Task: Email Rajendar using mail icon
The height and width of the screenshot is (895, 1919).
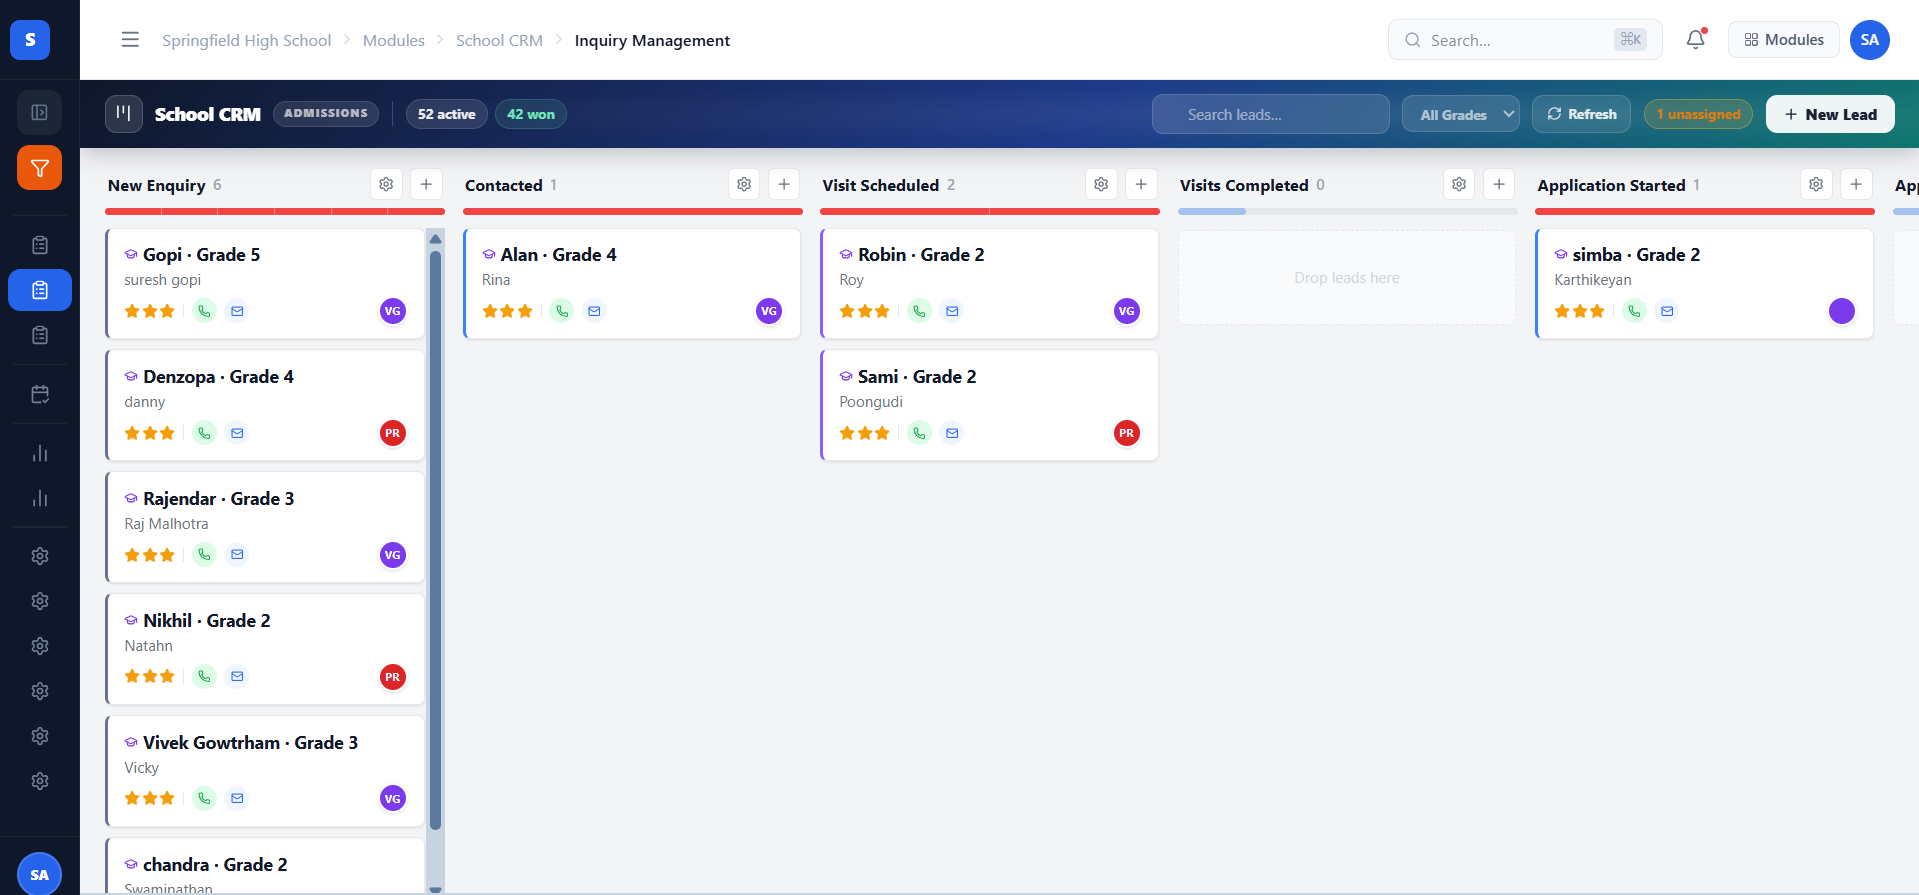Action: (237, 554)
